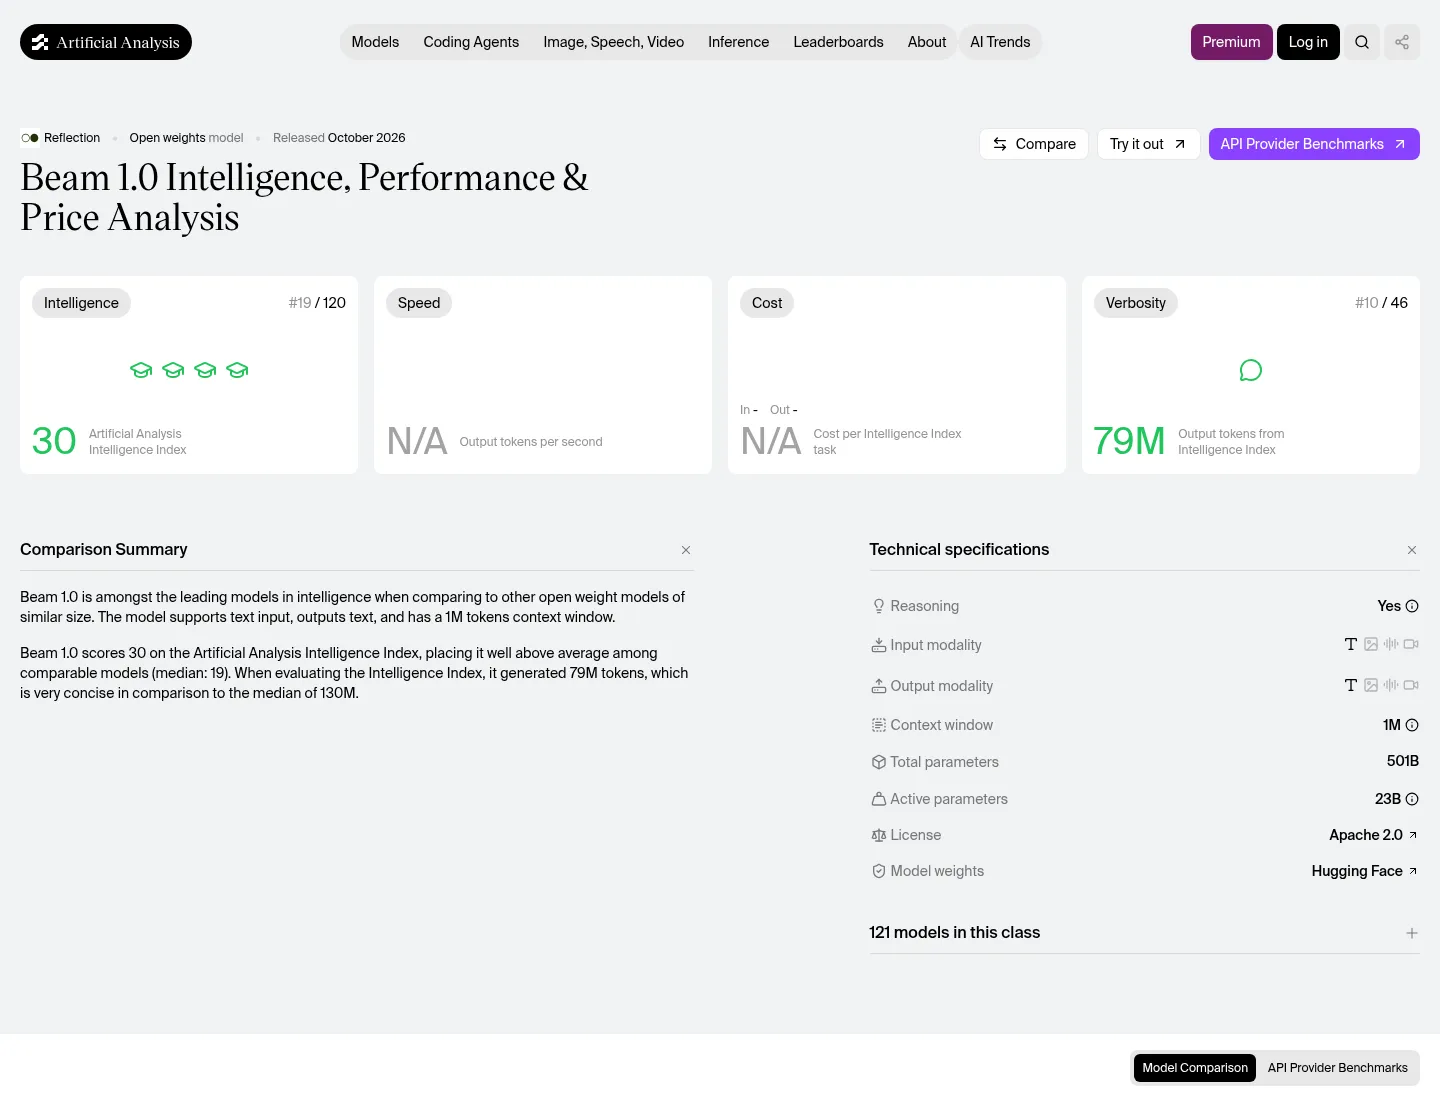The image size is (1440, 1100).
Task: Click the audio icon in Output modality row
Action: 1391,685
